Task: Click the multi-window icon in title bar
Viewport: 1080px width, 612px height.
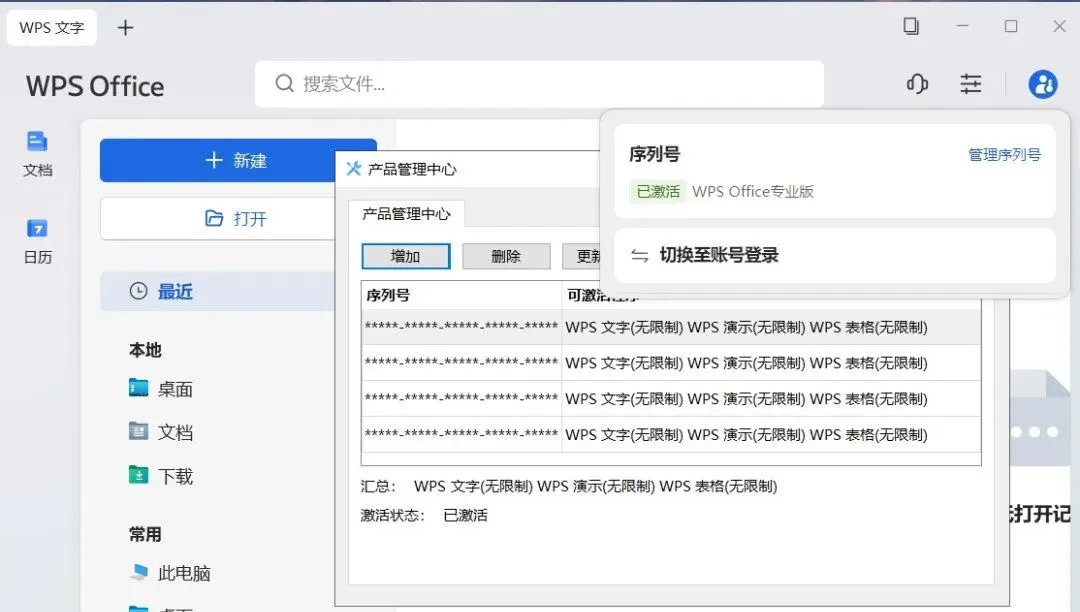Action: tap(911, 26)
